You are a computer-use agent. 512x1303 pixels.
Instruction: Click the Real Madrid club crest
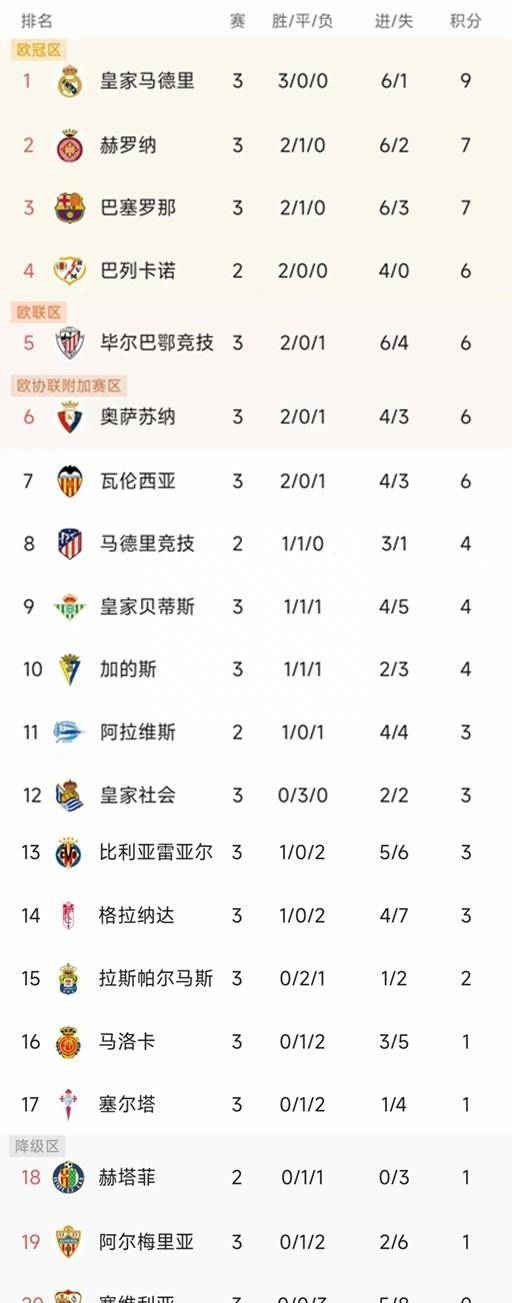click(x=69, y=81)
